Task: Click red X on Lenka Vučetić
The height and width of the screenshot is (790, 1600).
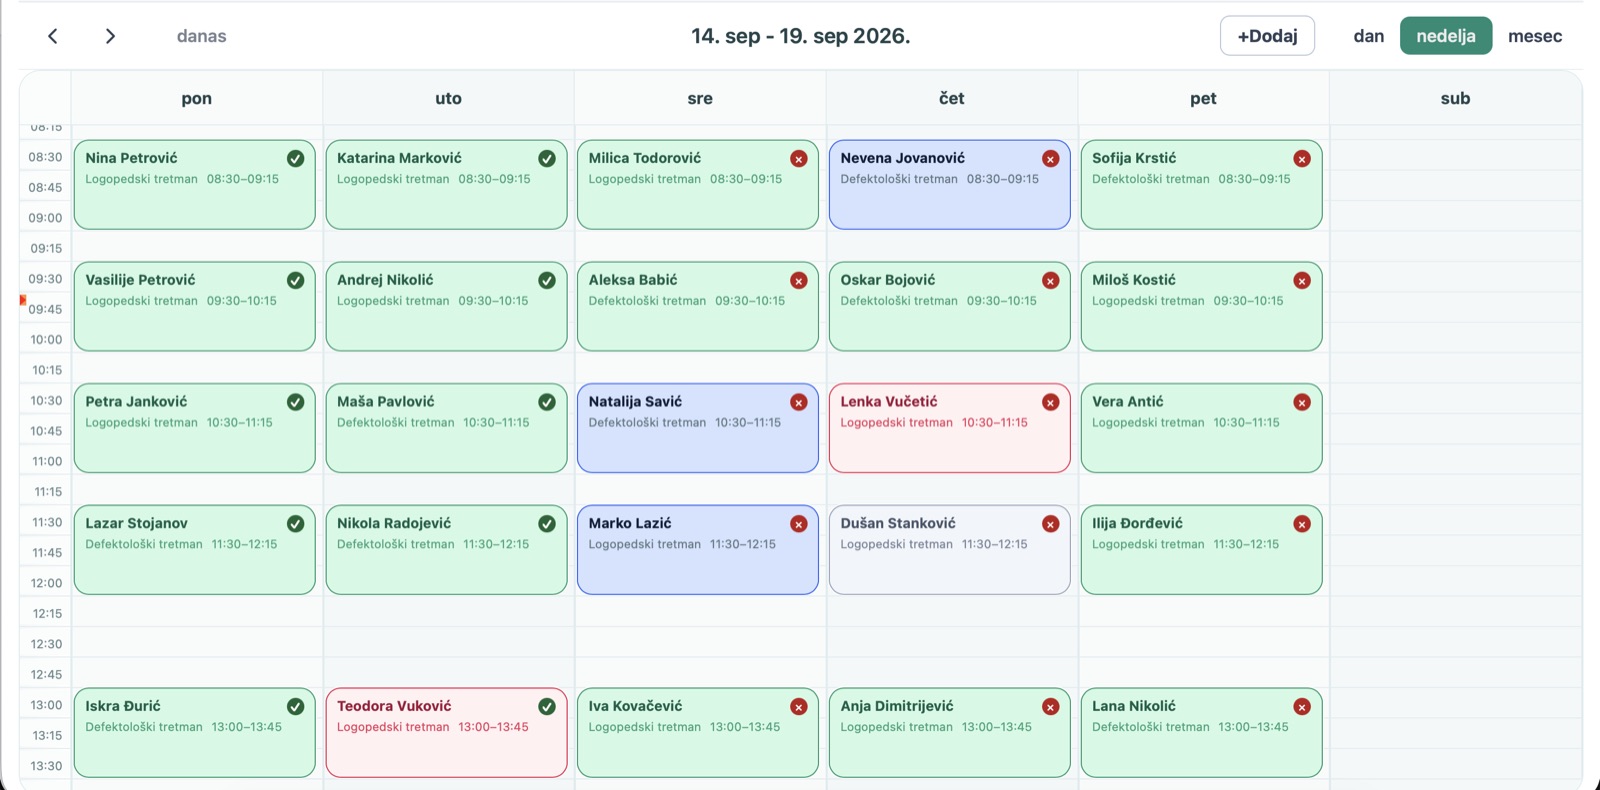Action: (x=1051, y=402)
